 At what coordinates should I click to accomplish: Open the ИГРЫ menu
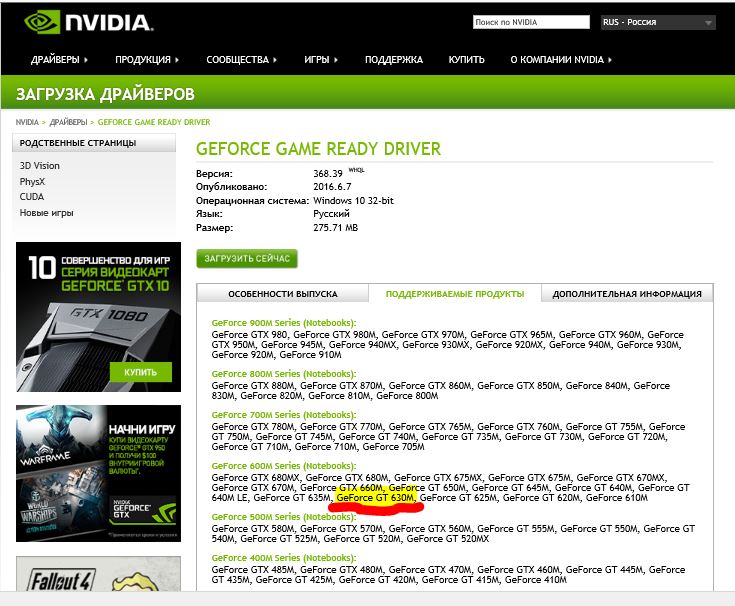point(321,60)
